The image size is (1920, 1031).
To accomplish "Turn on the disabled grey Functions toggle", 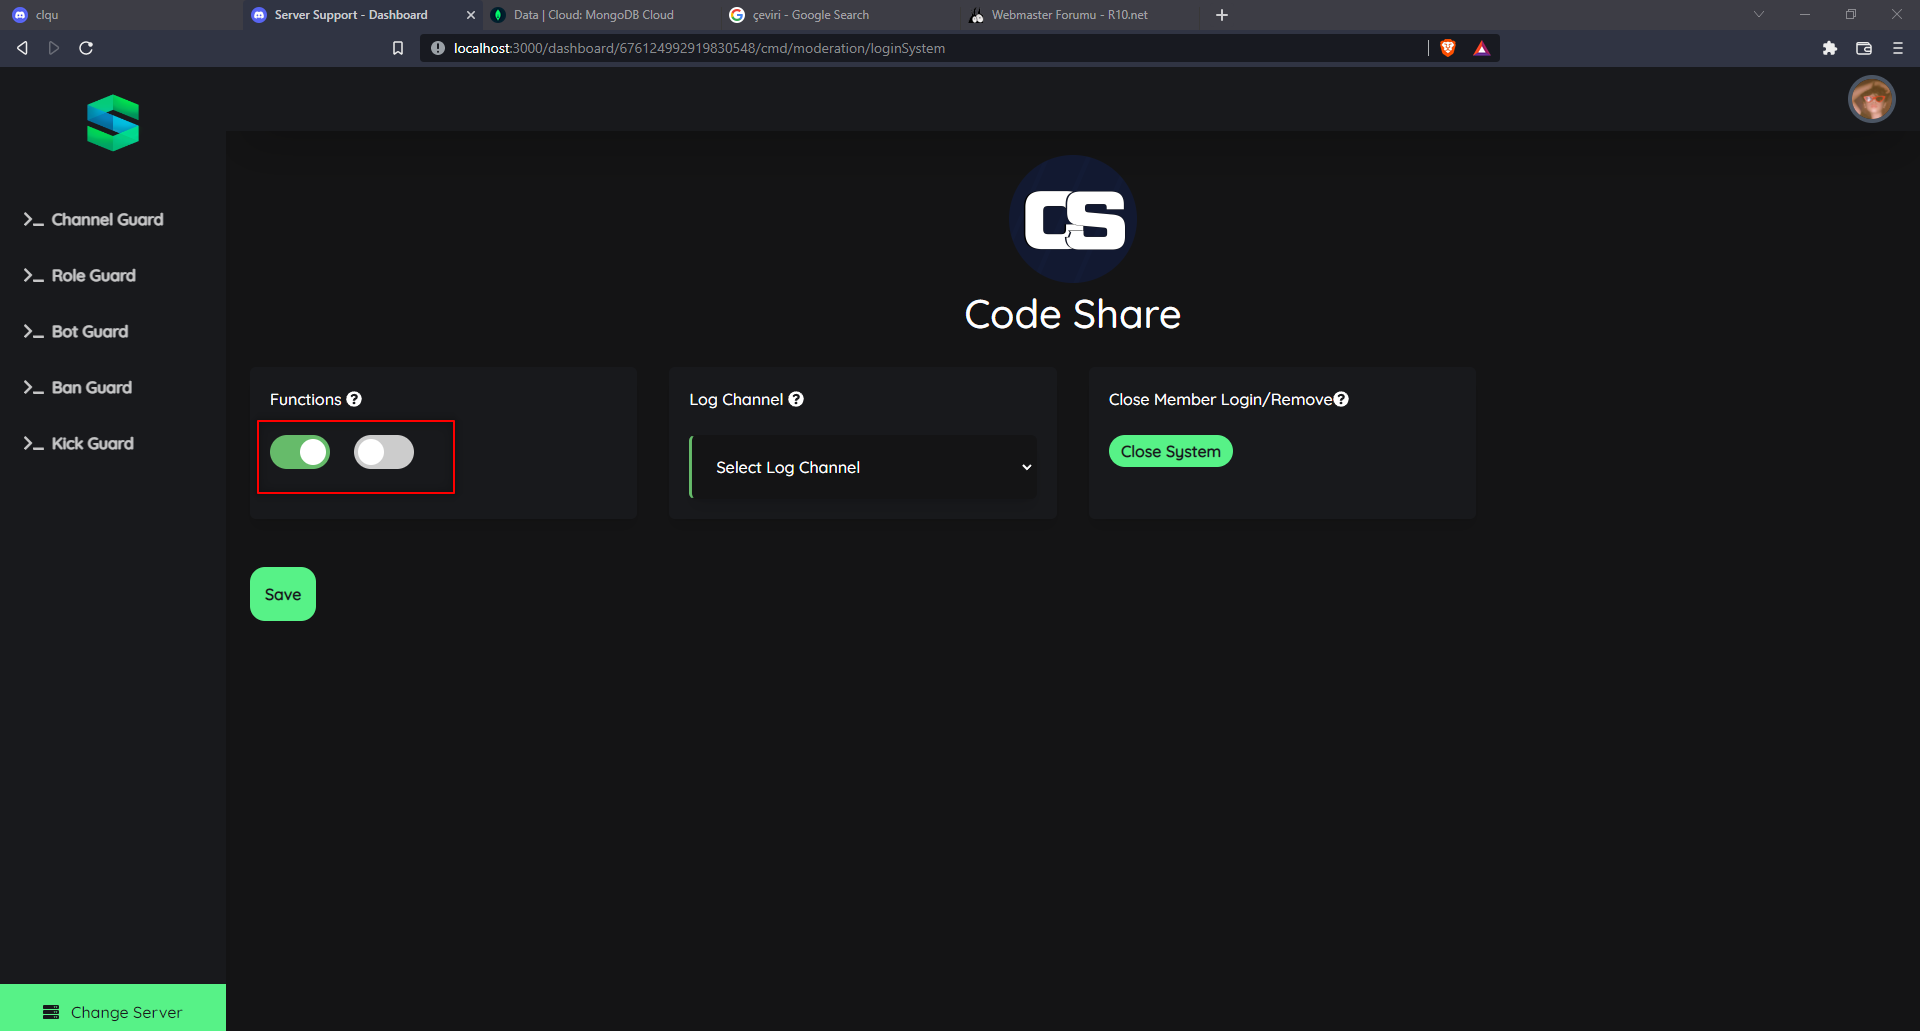I will [x=384, y=452].
